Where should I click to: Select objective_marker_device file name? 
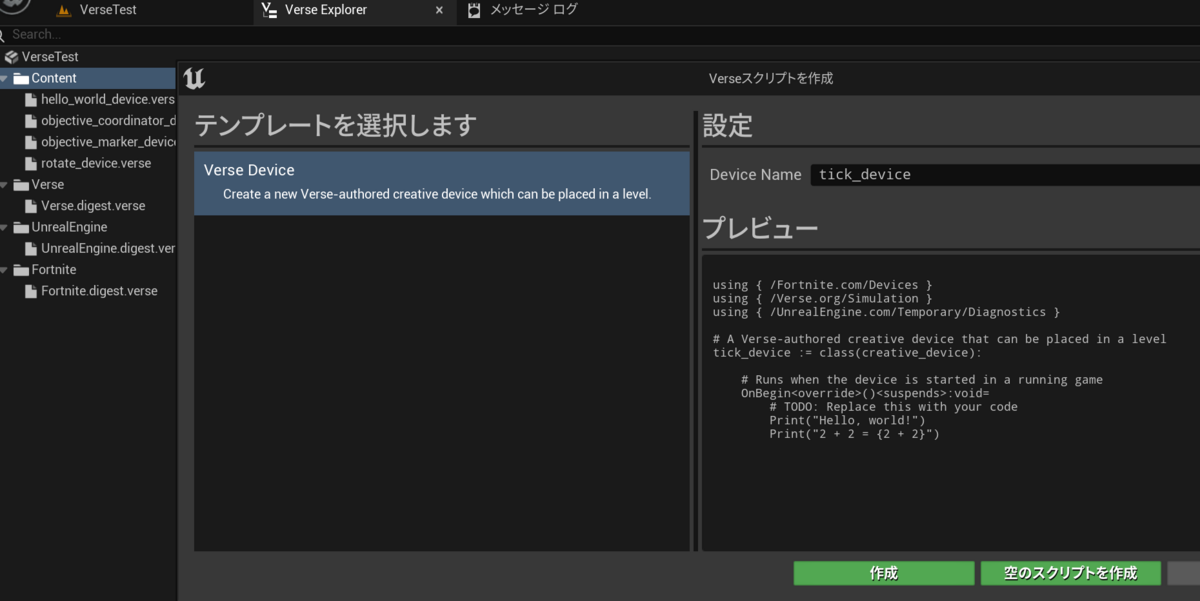[108, 142]
